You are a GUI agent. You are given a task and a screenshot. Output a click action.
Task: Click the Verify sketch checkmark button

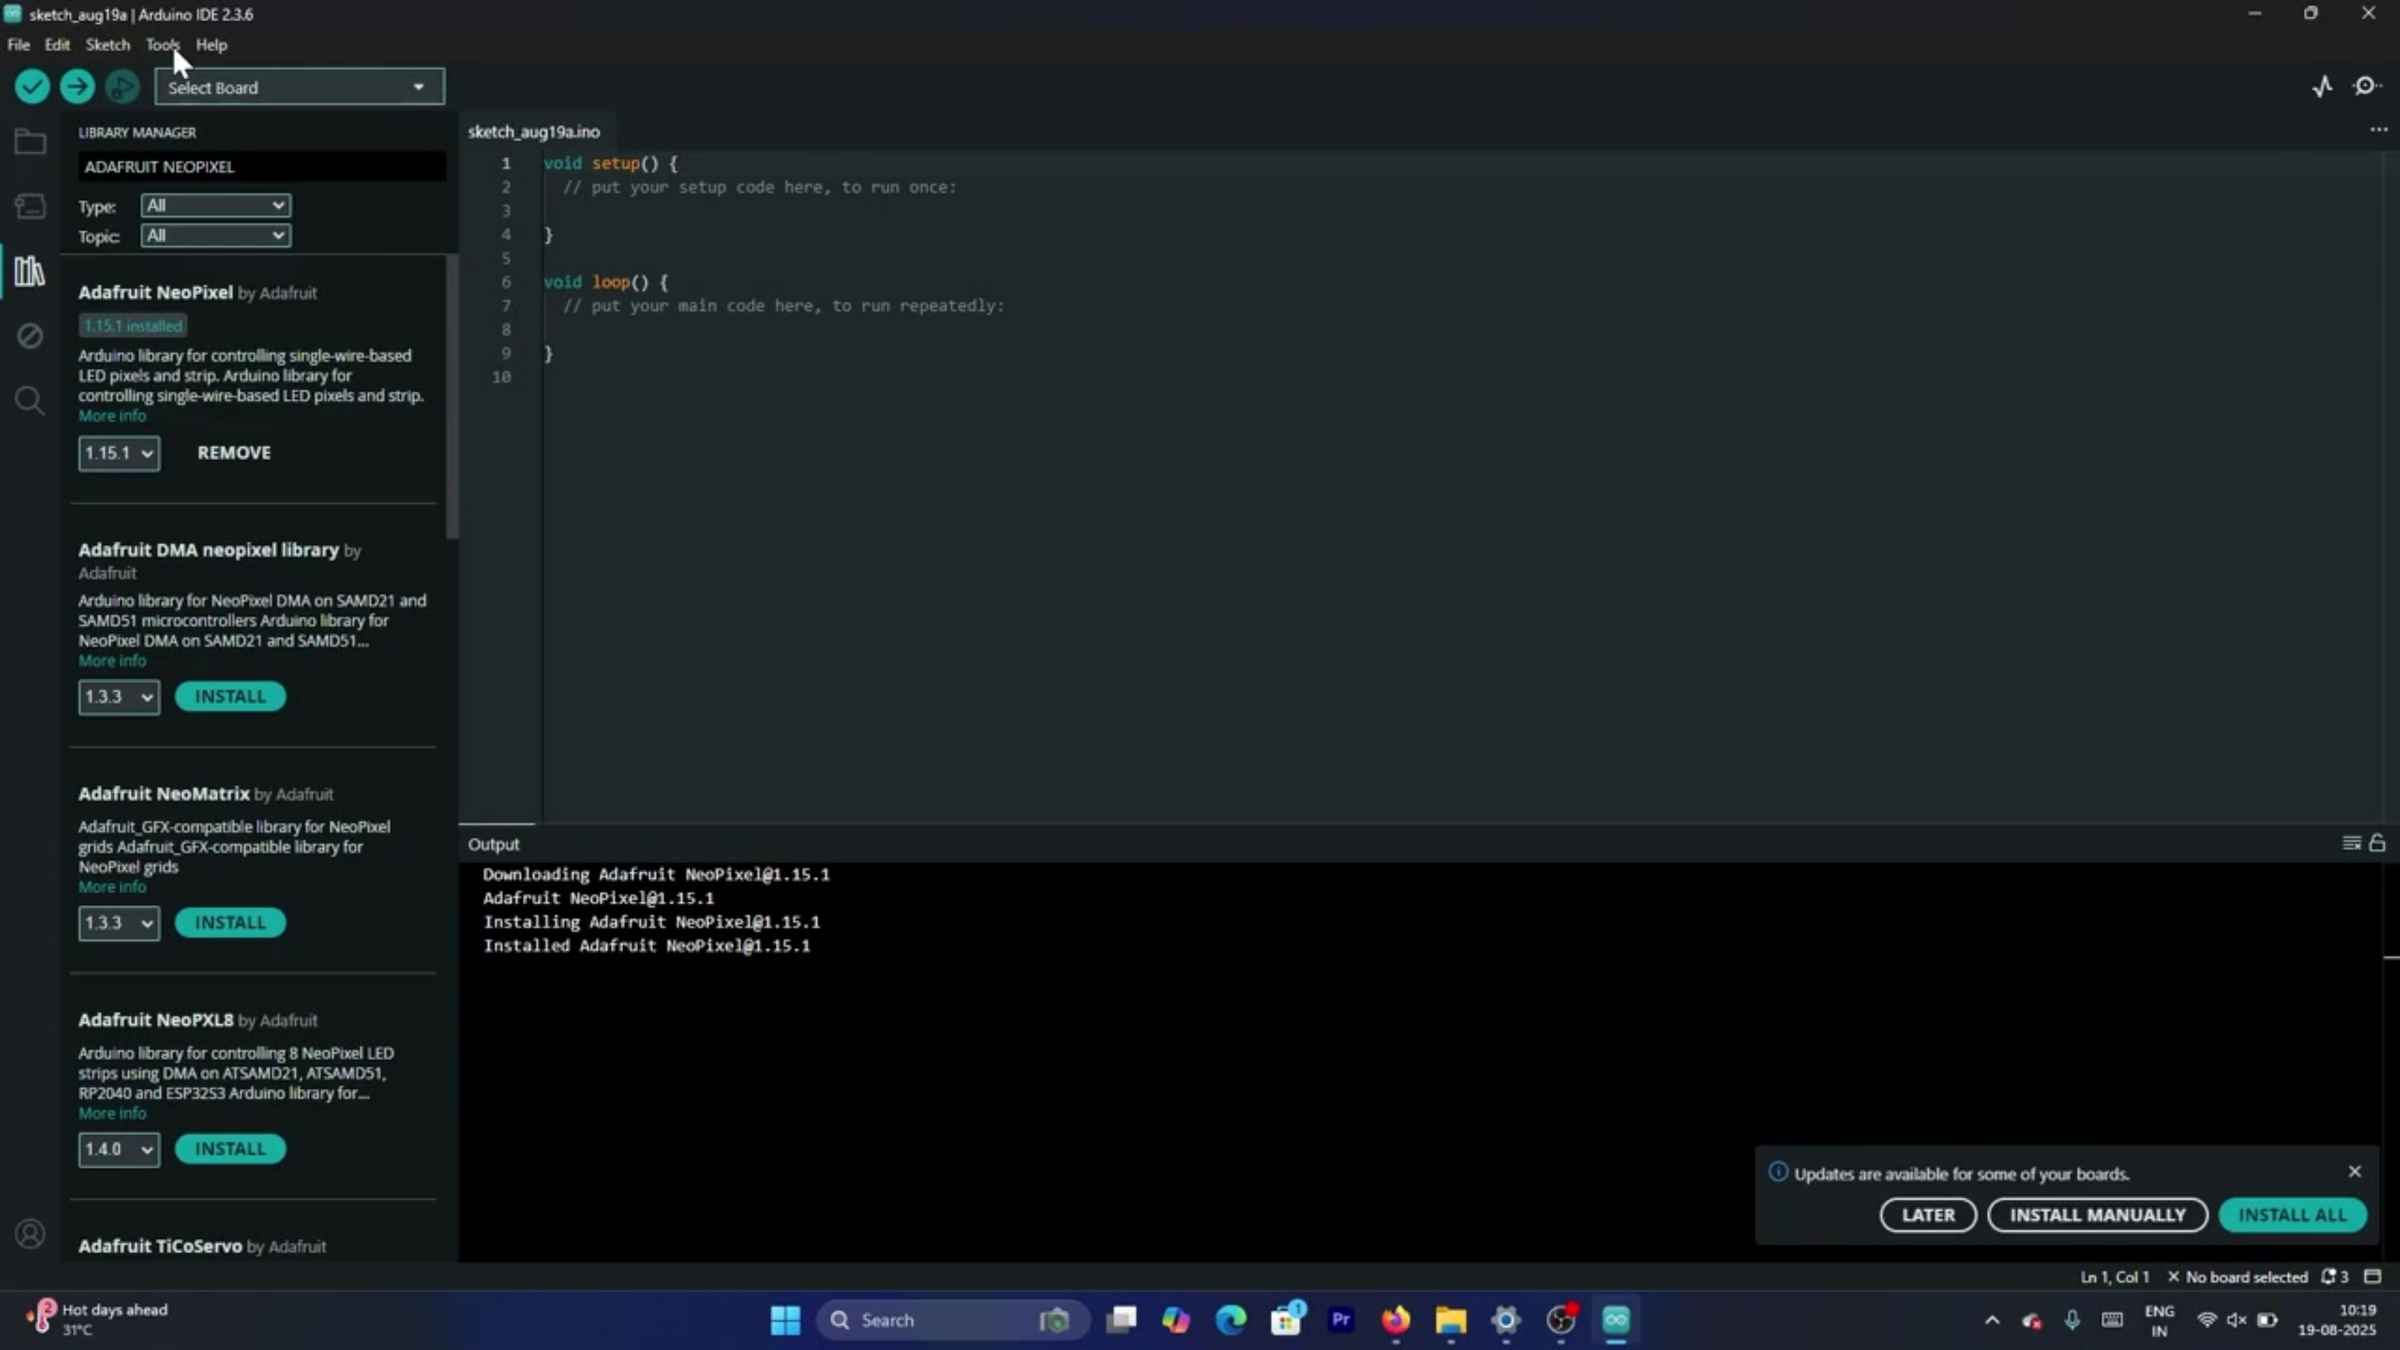pos(32,87)
